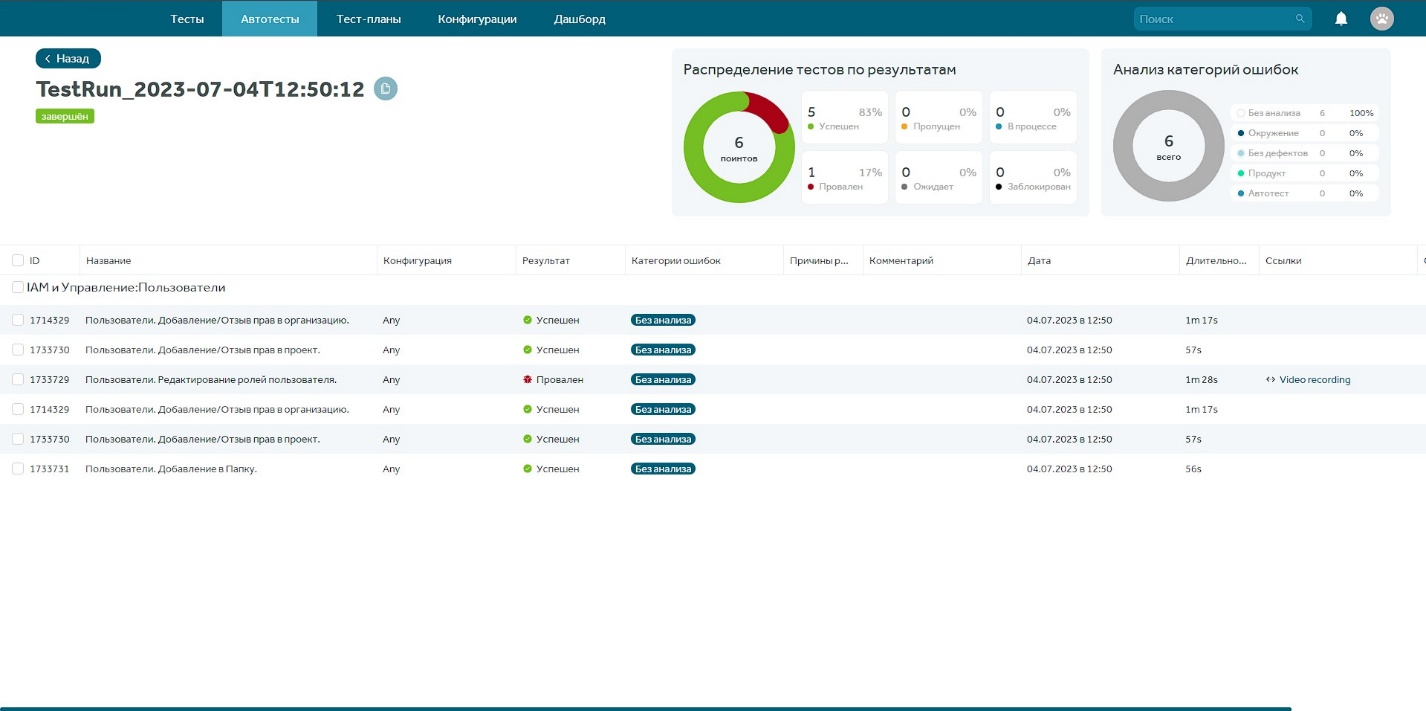Click the 'Без анализа 6 100%' legend row
Screen dimensions: 1426x711
pos(1304,113)
